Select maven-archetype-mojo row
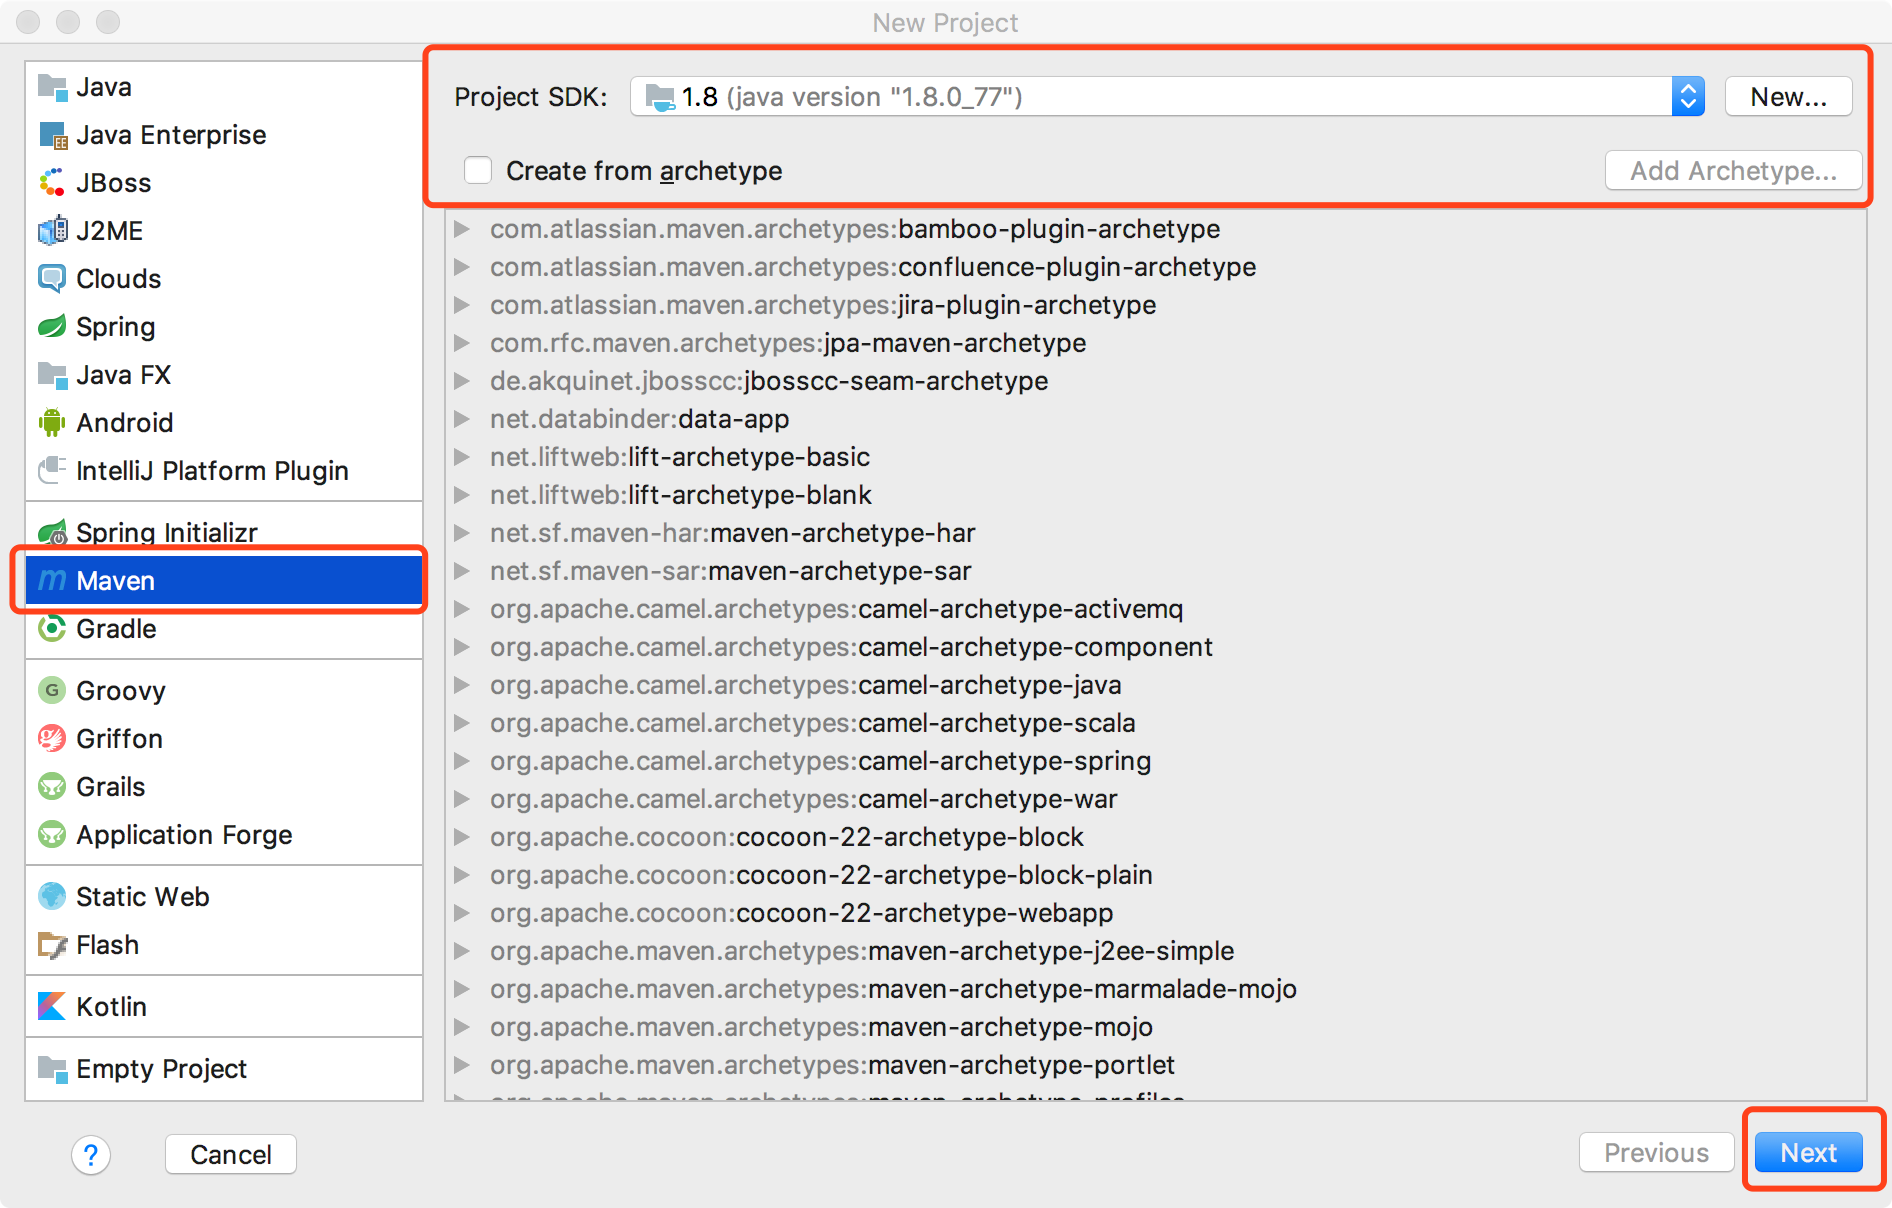The height and width of the screenshot is (1208, 1892). point(1156,1027)
